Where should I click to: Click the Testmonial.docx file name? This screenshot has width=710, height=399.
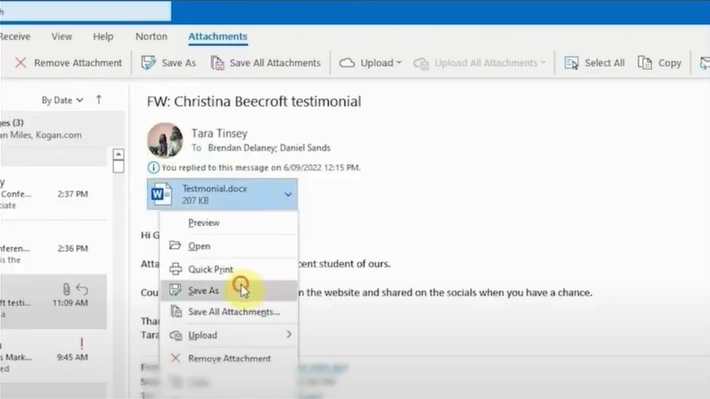tap(215, 188)
